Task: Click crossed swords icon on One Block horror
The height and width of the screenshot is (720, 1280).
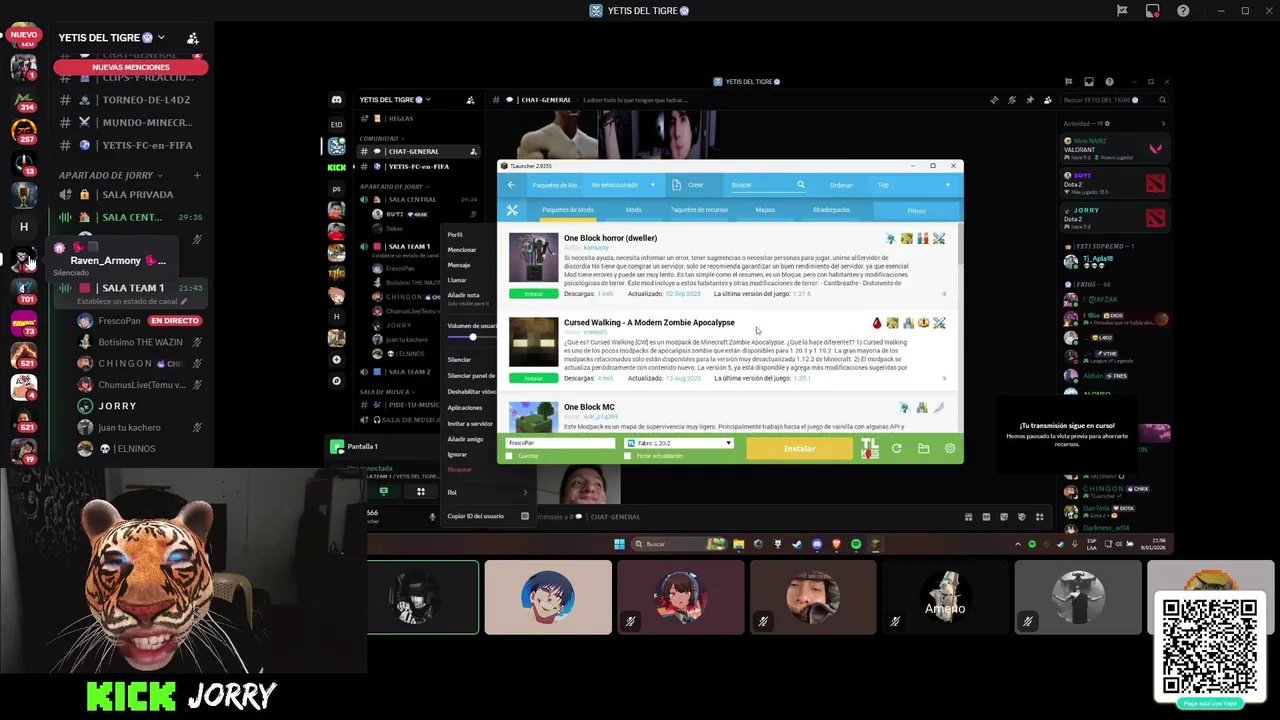Action: coord(939,239)
